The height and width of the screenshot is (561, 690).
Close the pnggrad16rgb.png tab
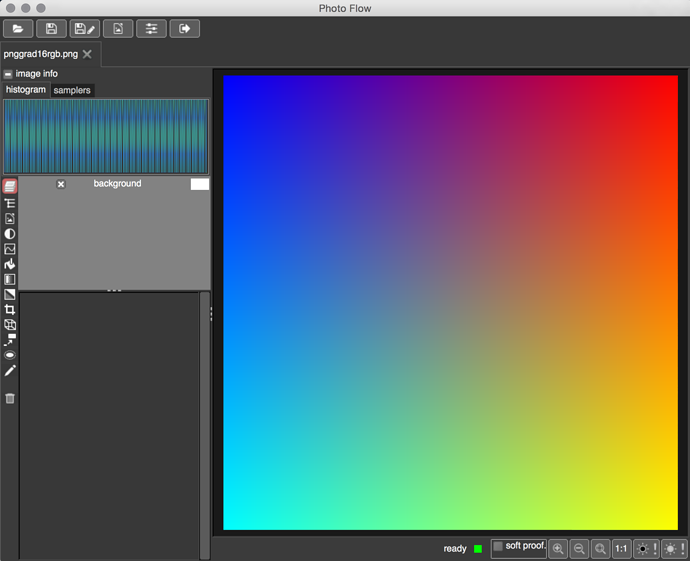pos(87,54)
